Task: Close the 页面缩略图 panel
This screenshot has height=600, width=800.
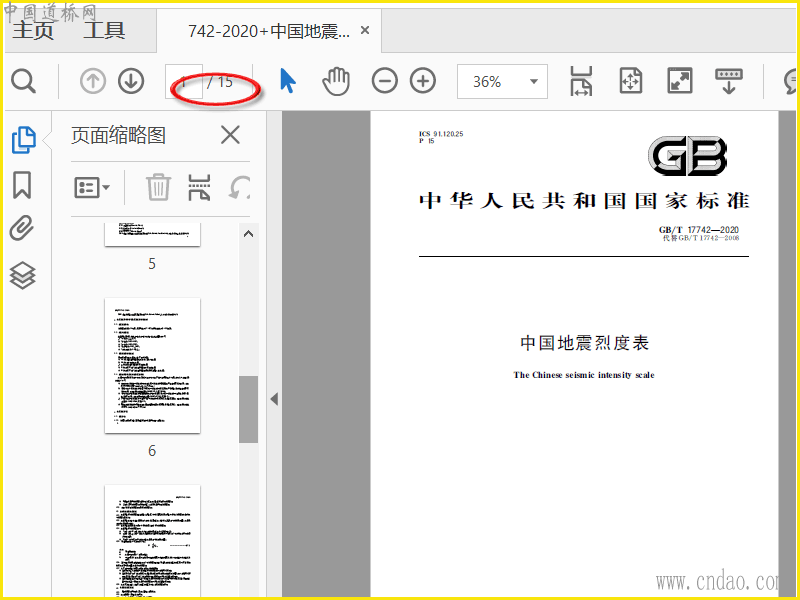Action: [230, 135]
